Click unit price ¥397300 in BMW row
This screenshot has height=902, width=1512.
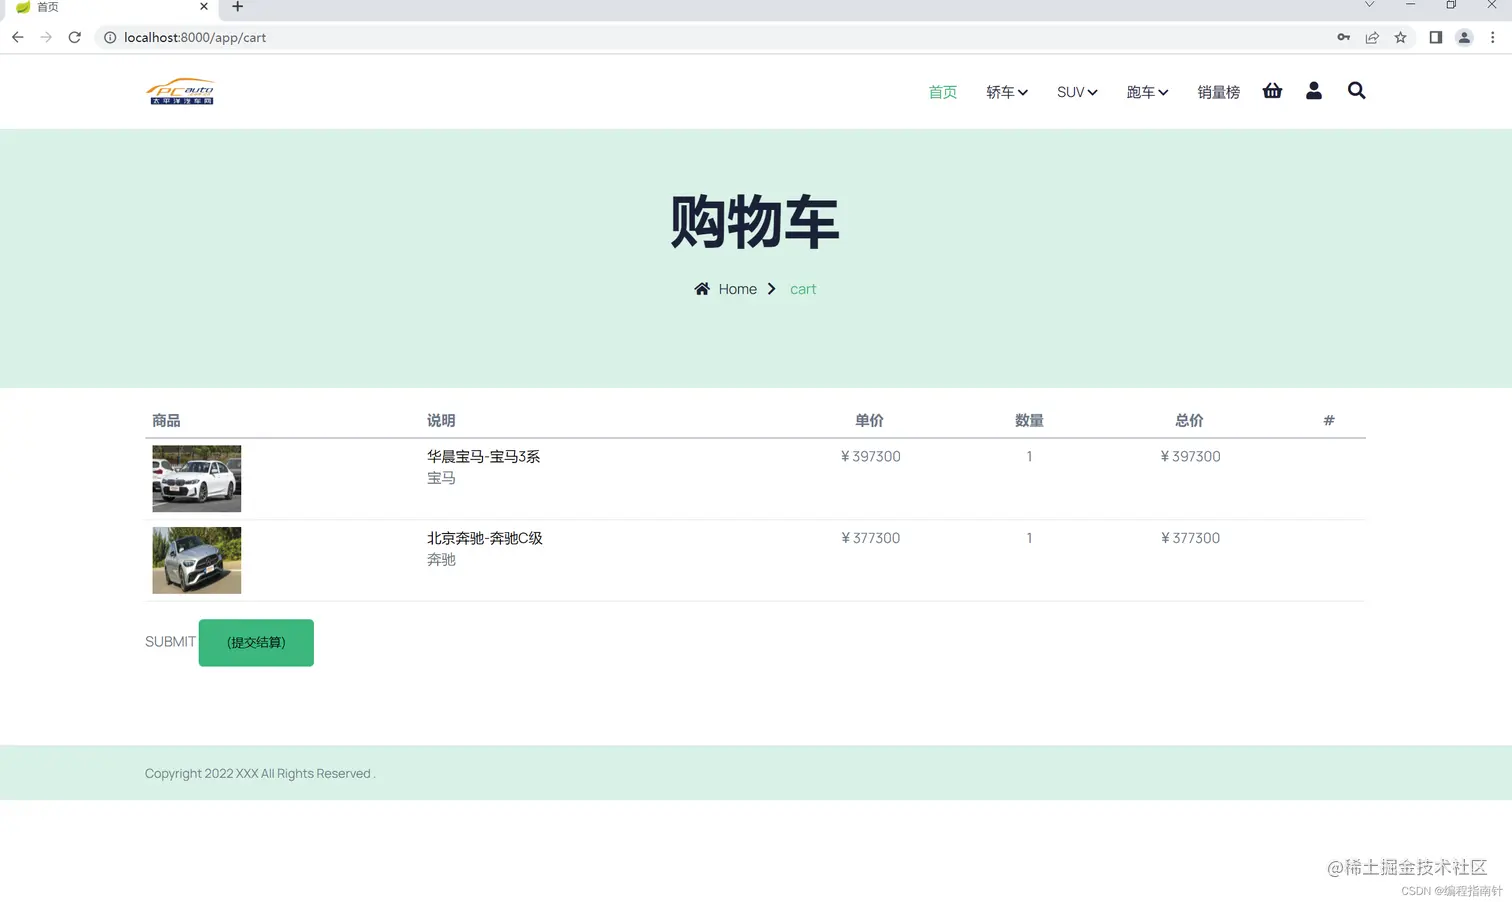point(870,456)
